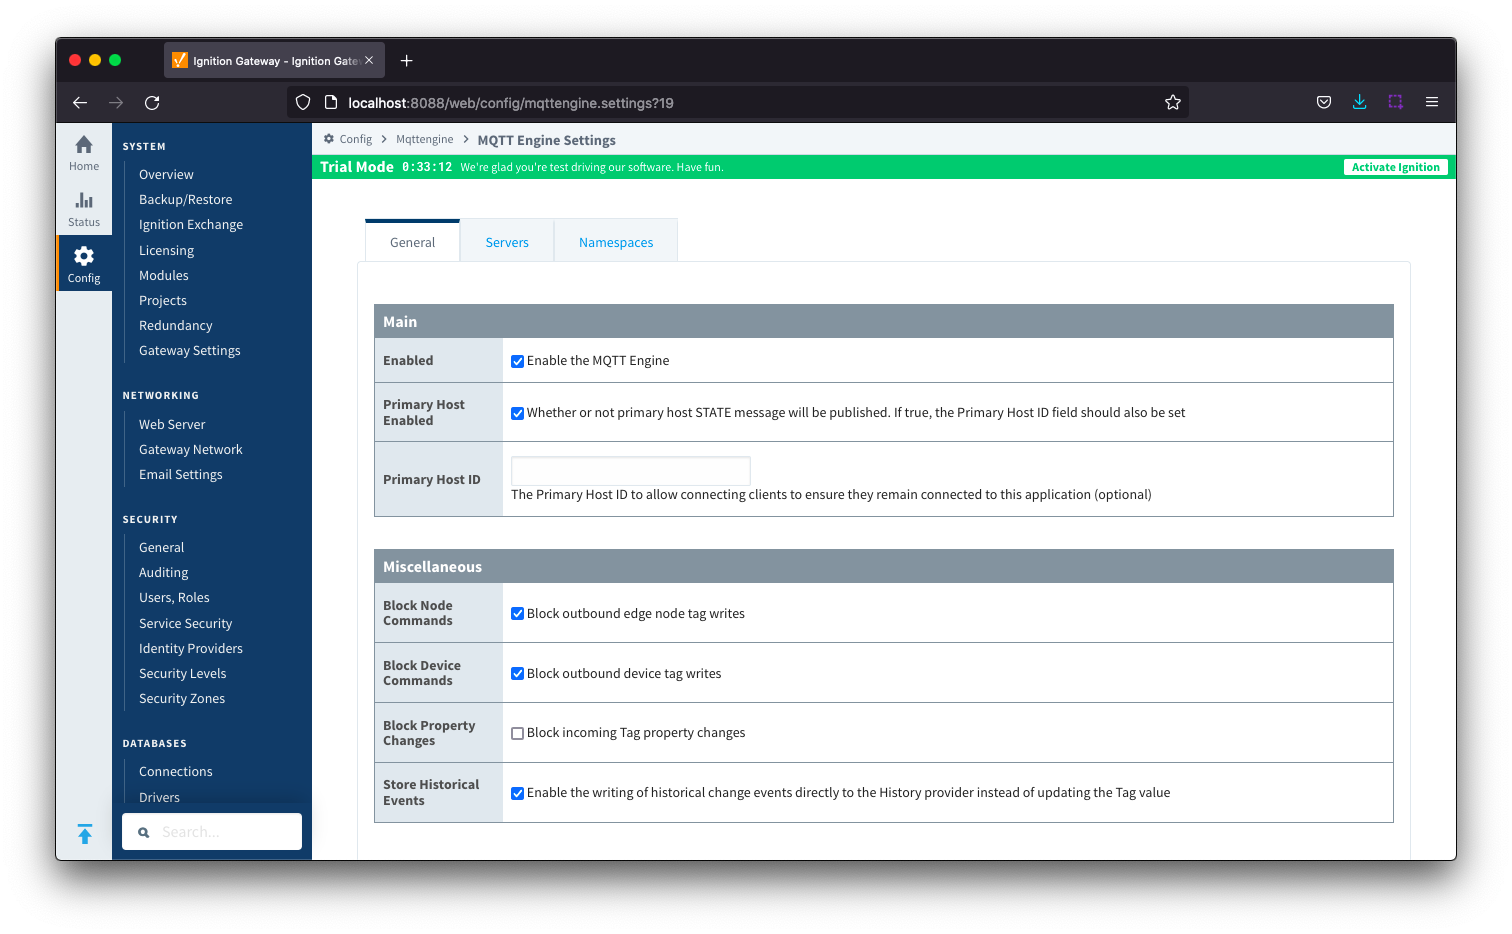Open Ignition Exchange link

tap(191, 224)
